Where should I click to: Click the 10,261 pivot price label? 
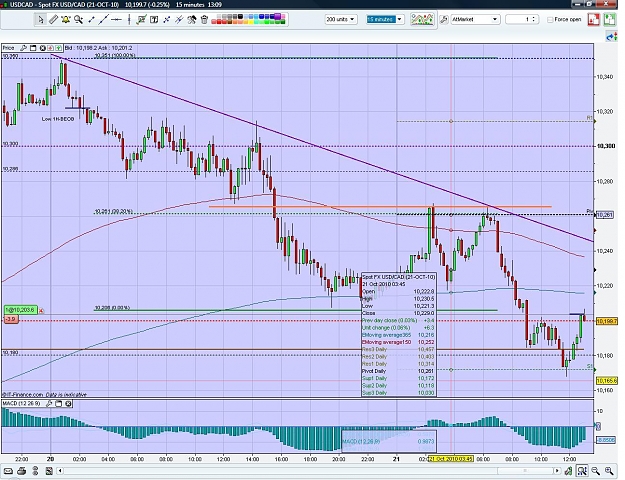click(605, 215)
